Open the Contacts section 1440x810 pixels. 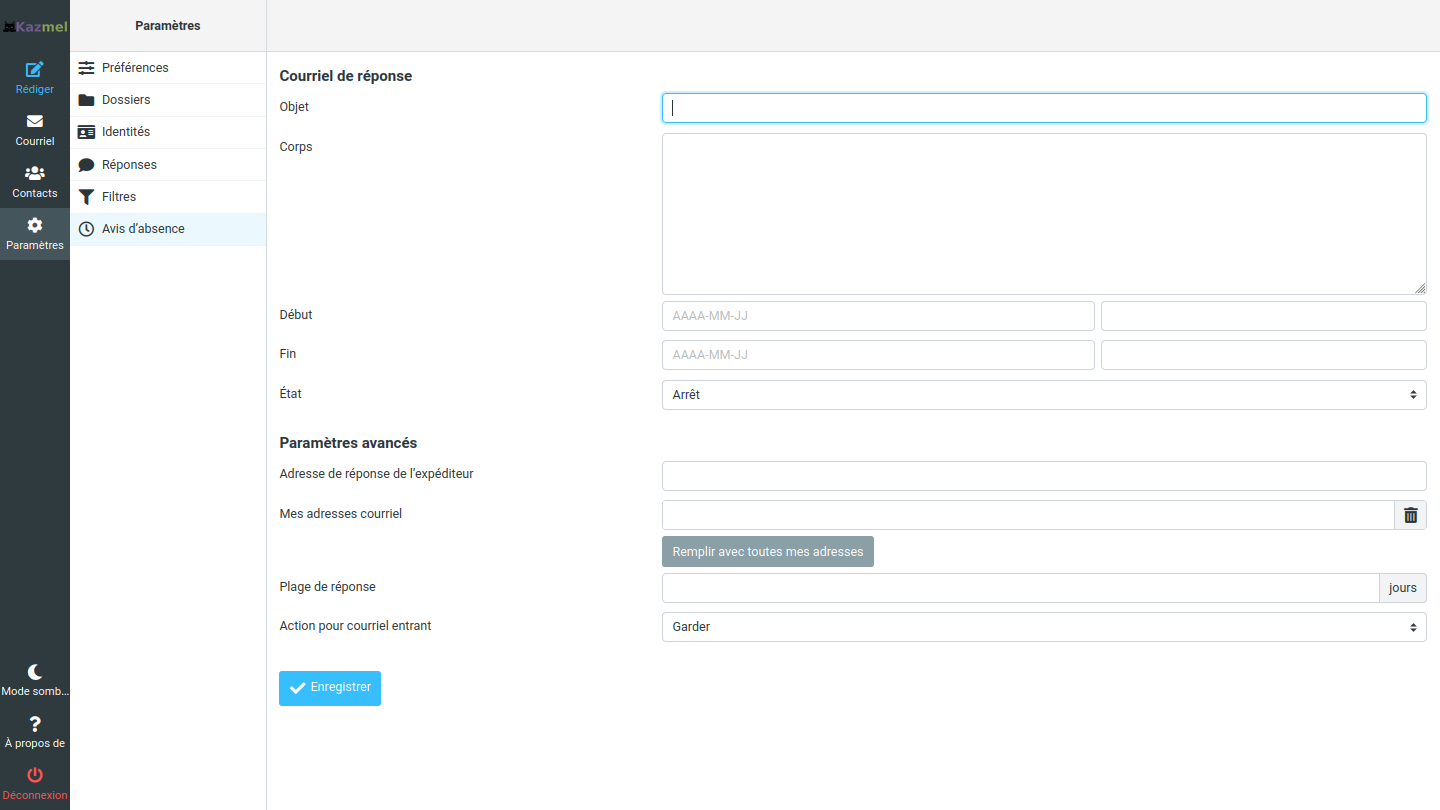(x=35, y=173)
